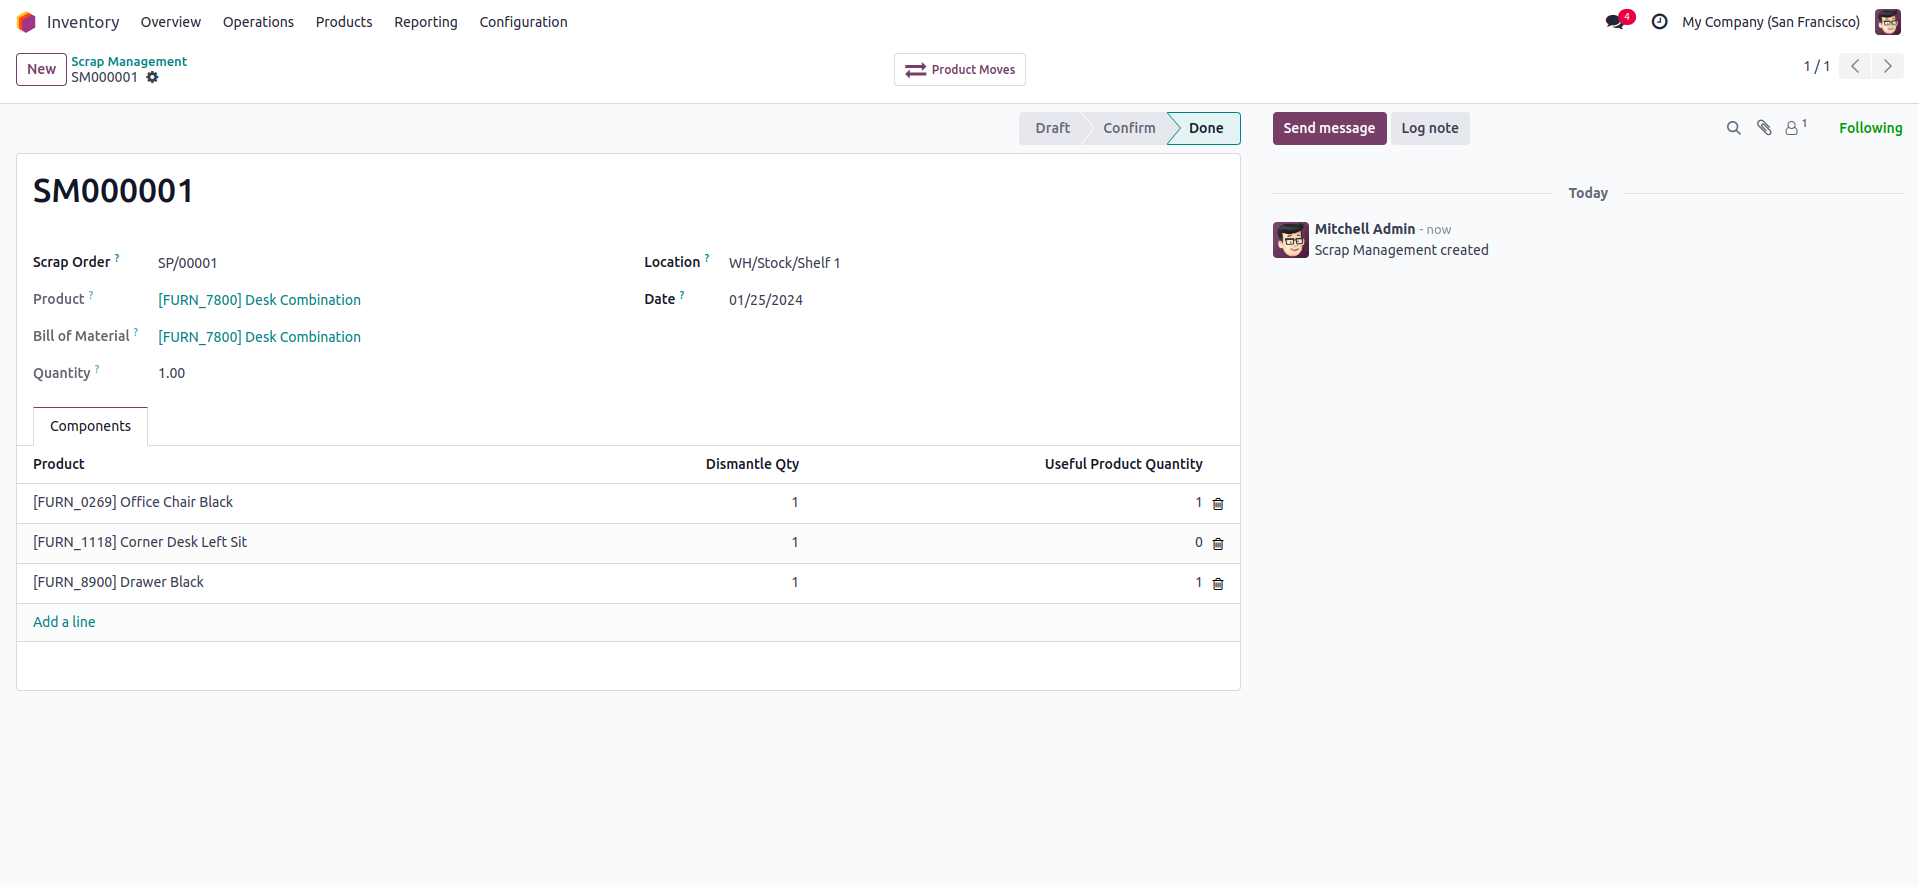The width and height of the screenshot is (1919, 887).
Task: Delete the Office Chair Black line
Action: pos(1218,504)
